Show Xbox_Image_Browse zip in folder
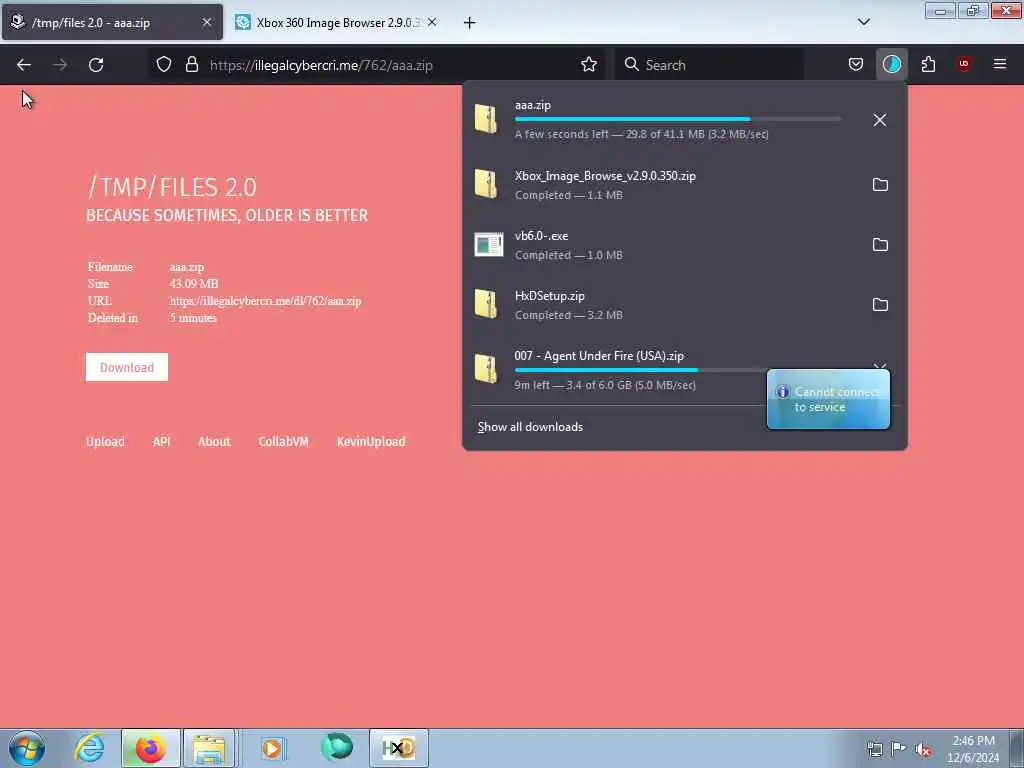The height and width of the screenshot is (768, 1024). 880,185
